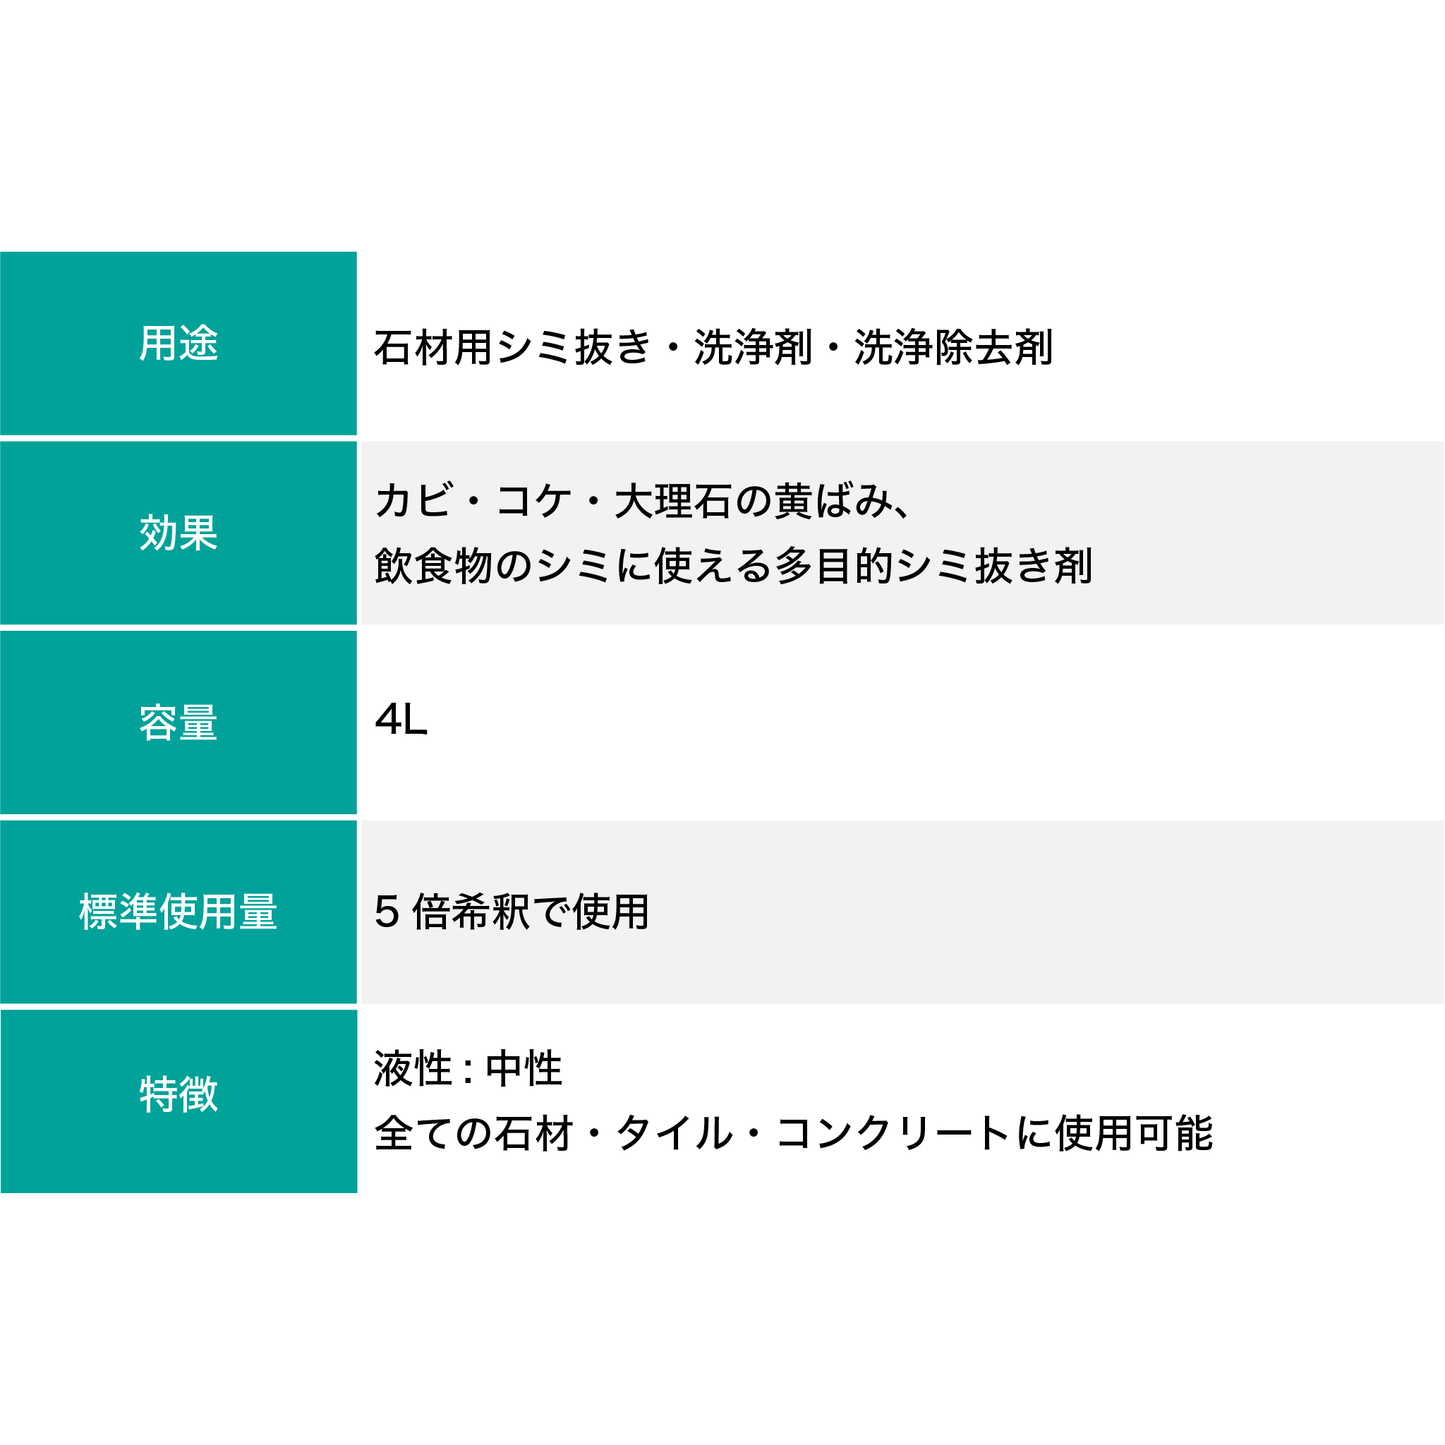Click the 石材用シミ抜き text
The width and height of the screenshot is (1445, 1445).
coord(512,348)
